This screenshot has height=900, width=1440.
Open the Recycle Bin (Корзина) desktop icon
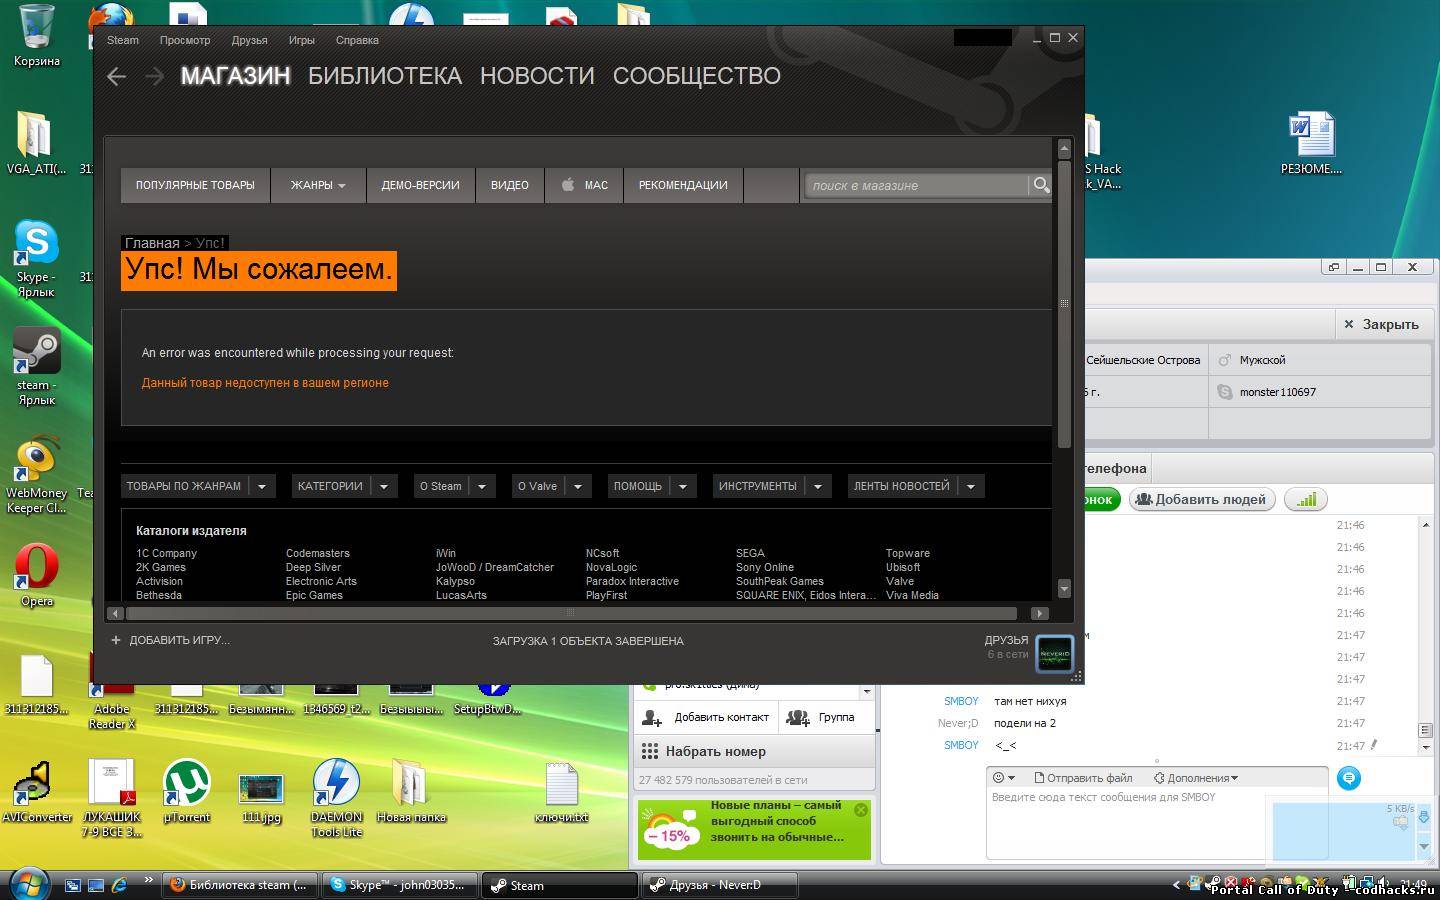pyautogui.click(x=37, y=36)
